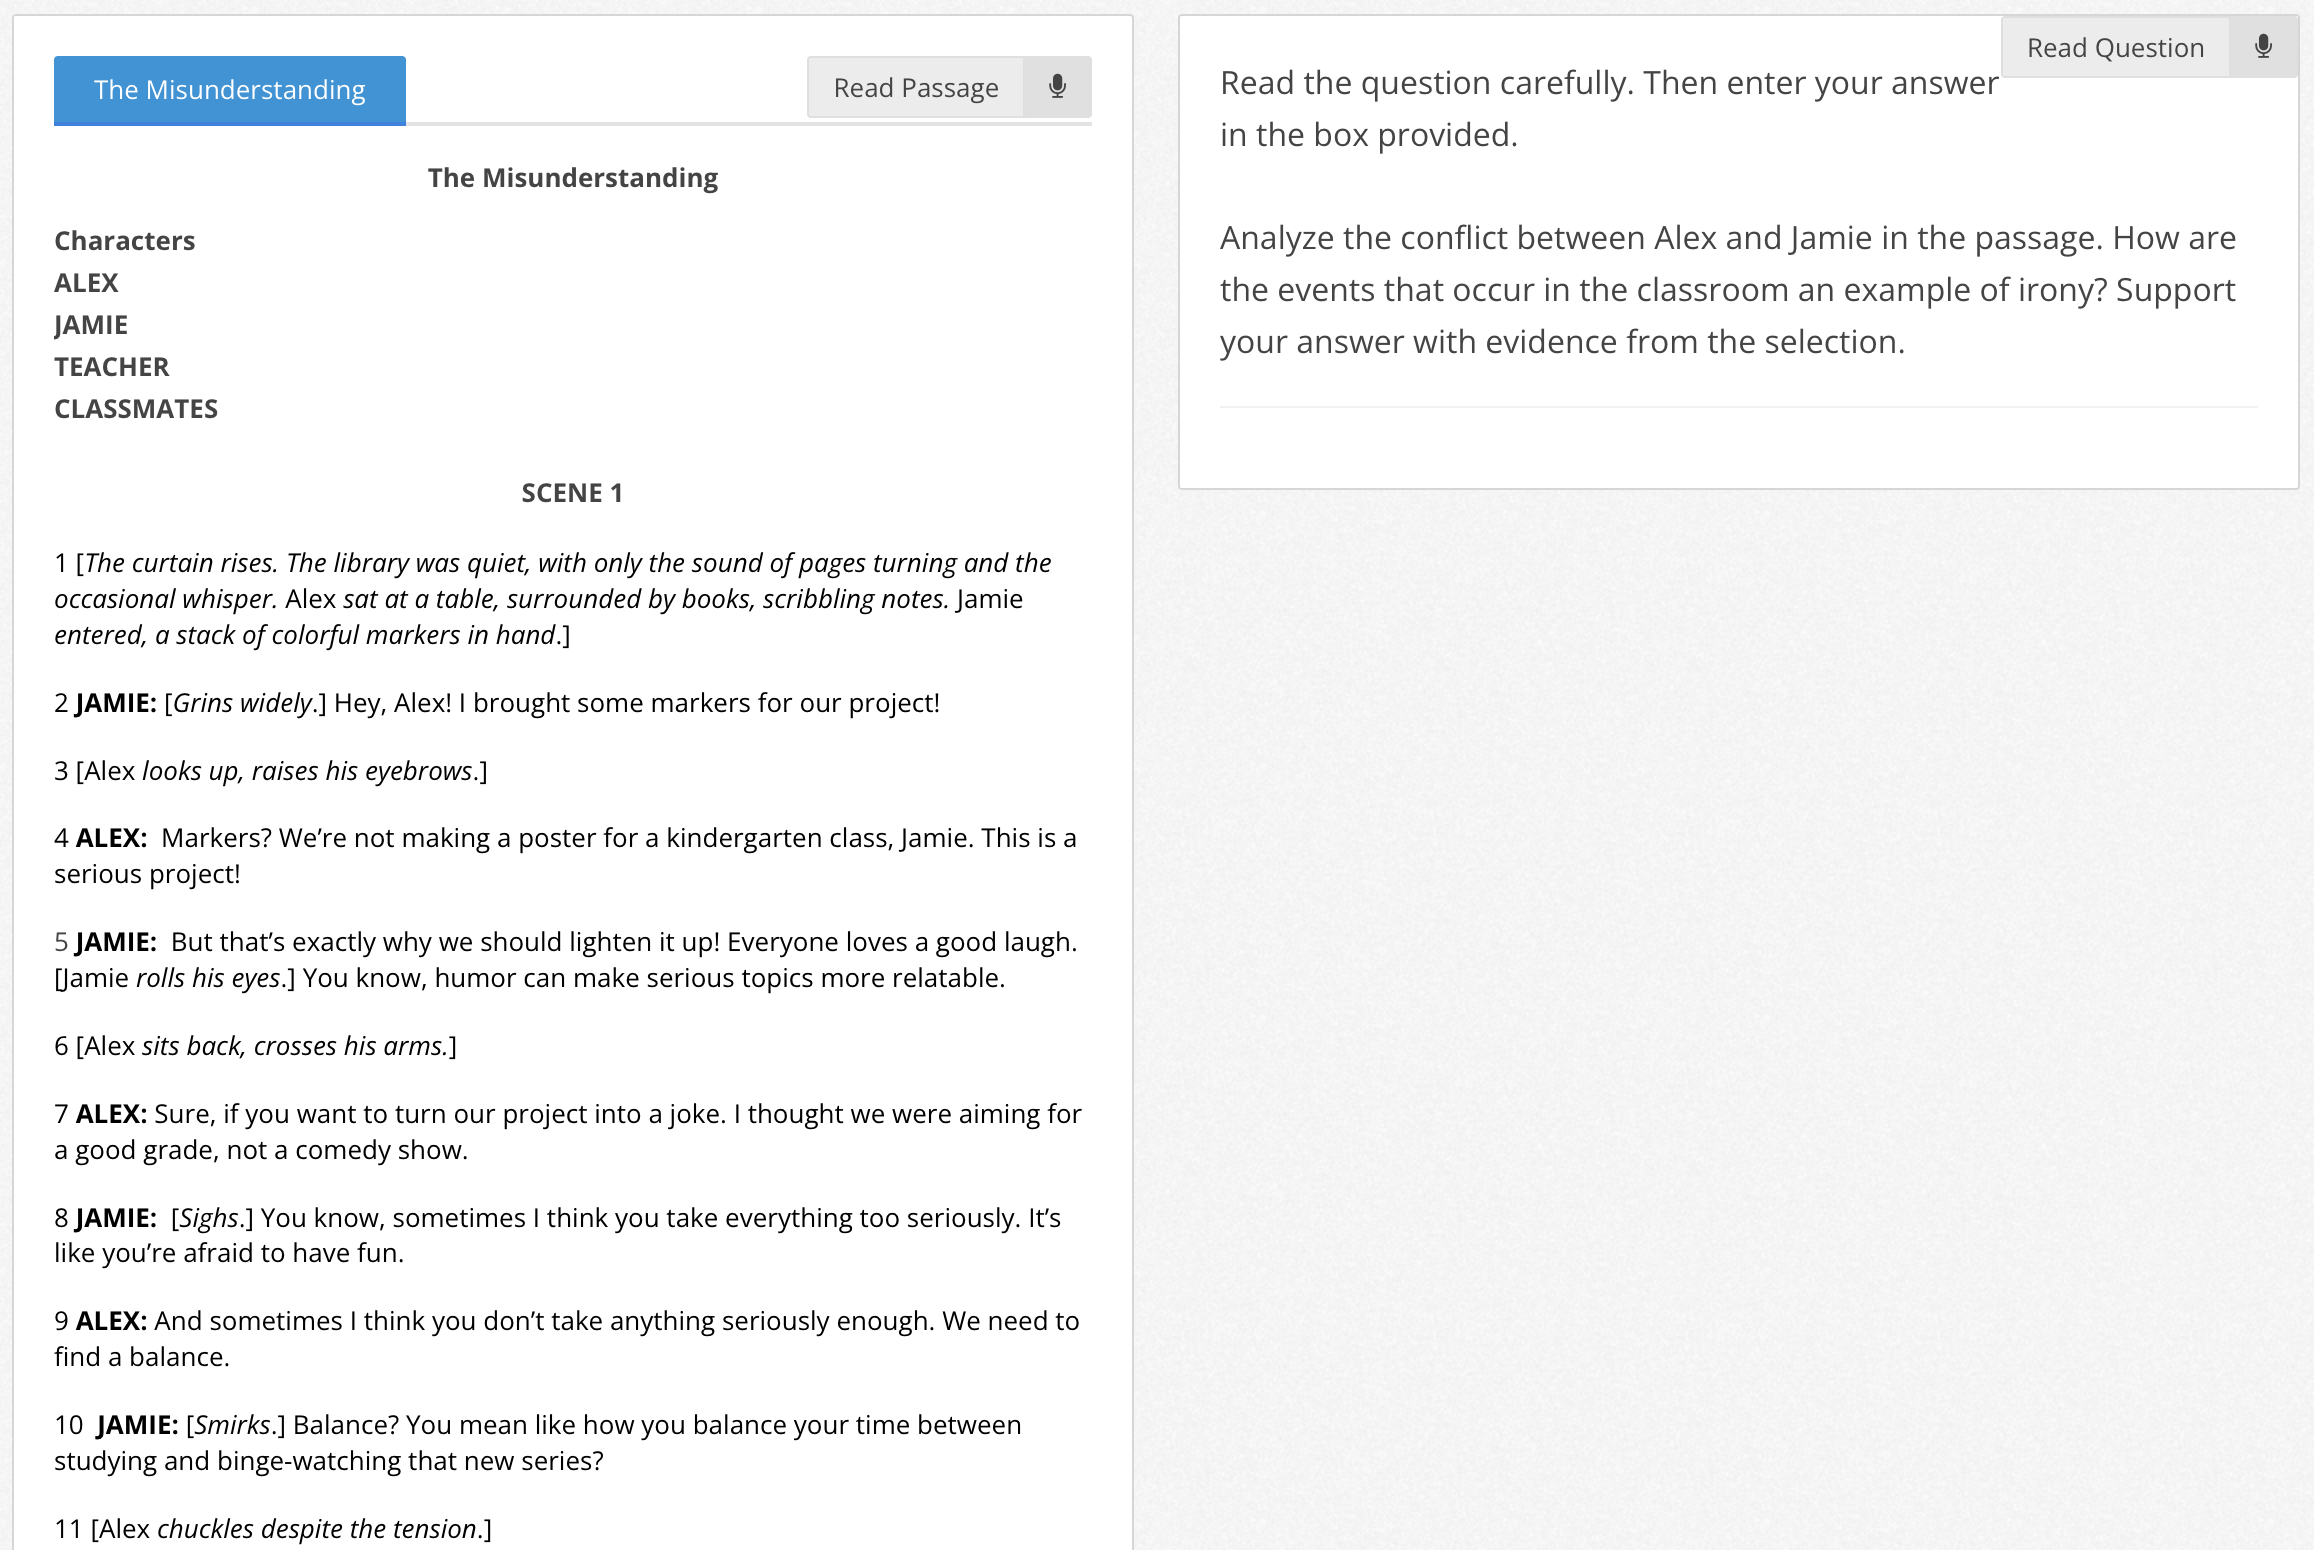This screenshot has width=2314, height=1550.
Task: Click Alex's line about a comedy show
Action: pyautogui.click(x=568, y=1131)
